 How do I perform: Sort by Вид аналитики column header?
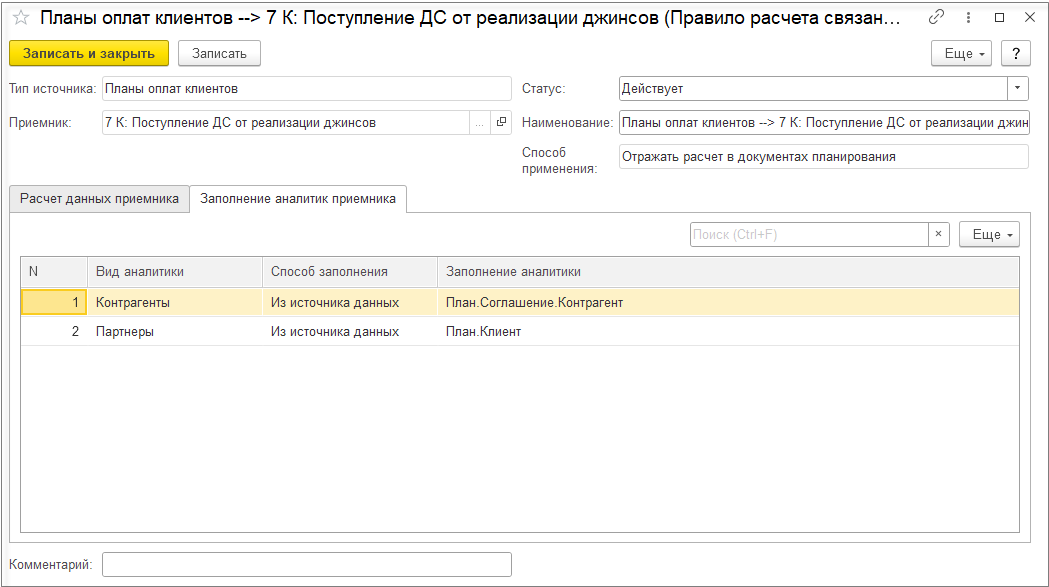[175, 272]
